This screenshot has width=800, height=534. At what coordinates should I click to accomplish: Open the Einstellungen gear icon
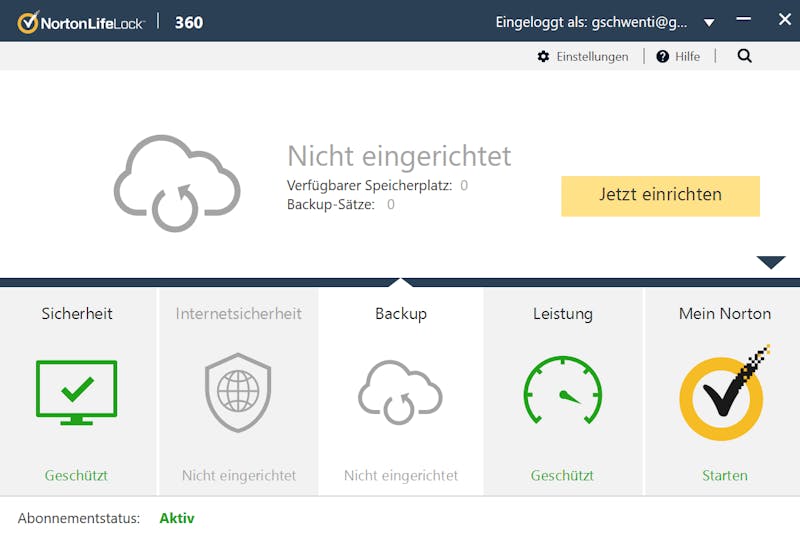point(543,57)
